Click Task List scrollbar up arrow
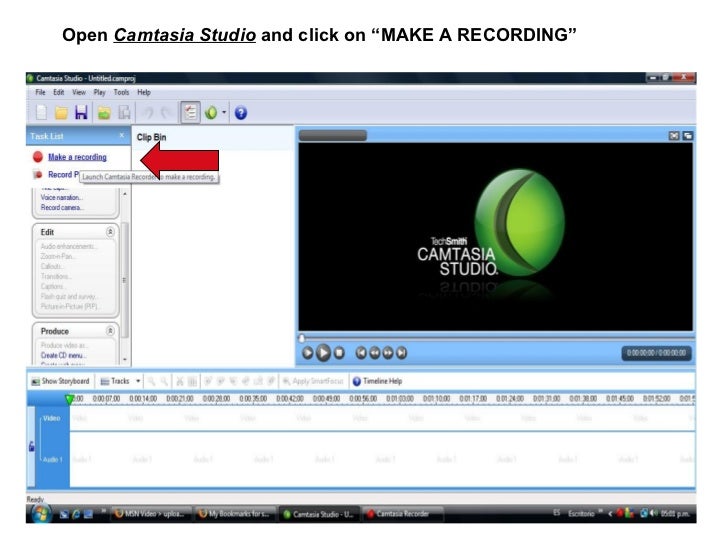Viewport: 728px width, 546px height. (124, 193)
